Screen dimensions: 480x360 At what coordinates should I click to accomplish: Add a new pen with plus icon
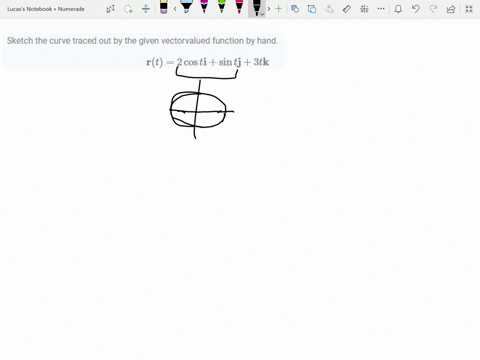click(279, 9)
